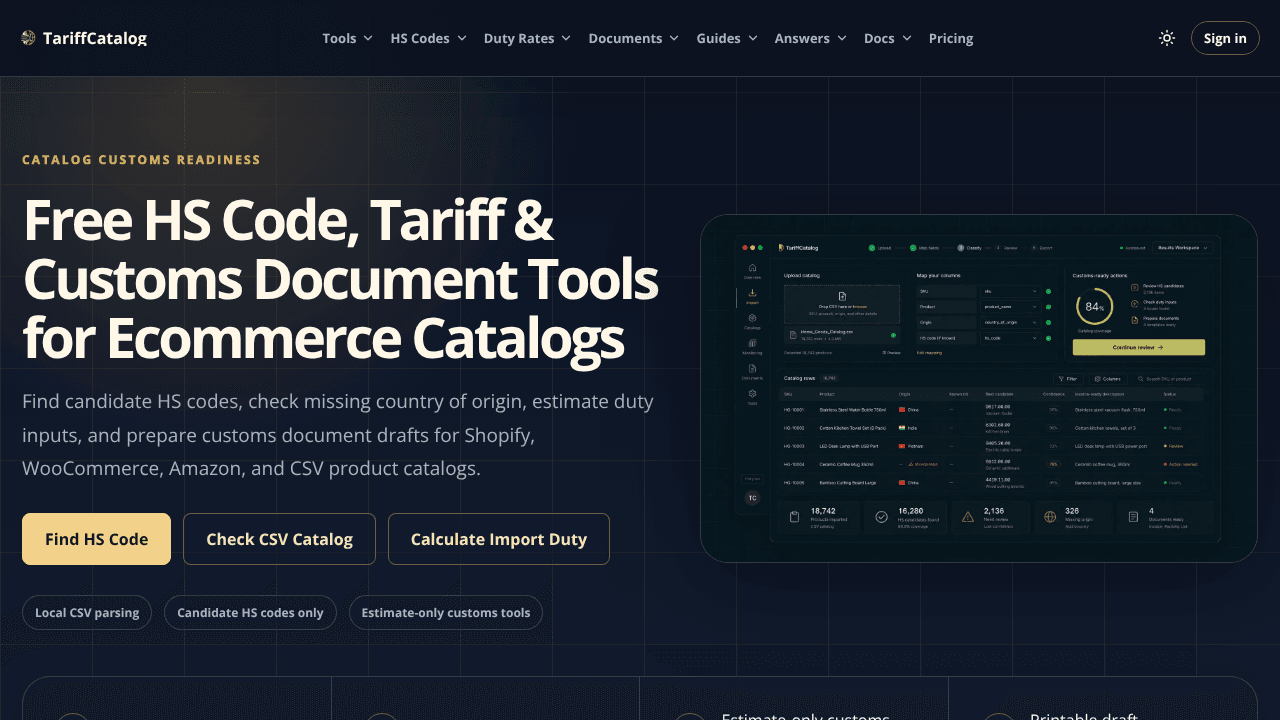
Task: Click the Find HS Code button
Action: click(x=96, y=539)
